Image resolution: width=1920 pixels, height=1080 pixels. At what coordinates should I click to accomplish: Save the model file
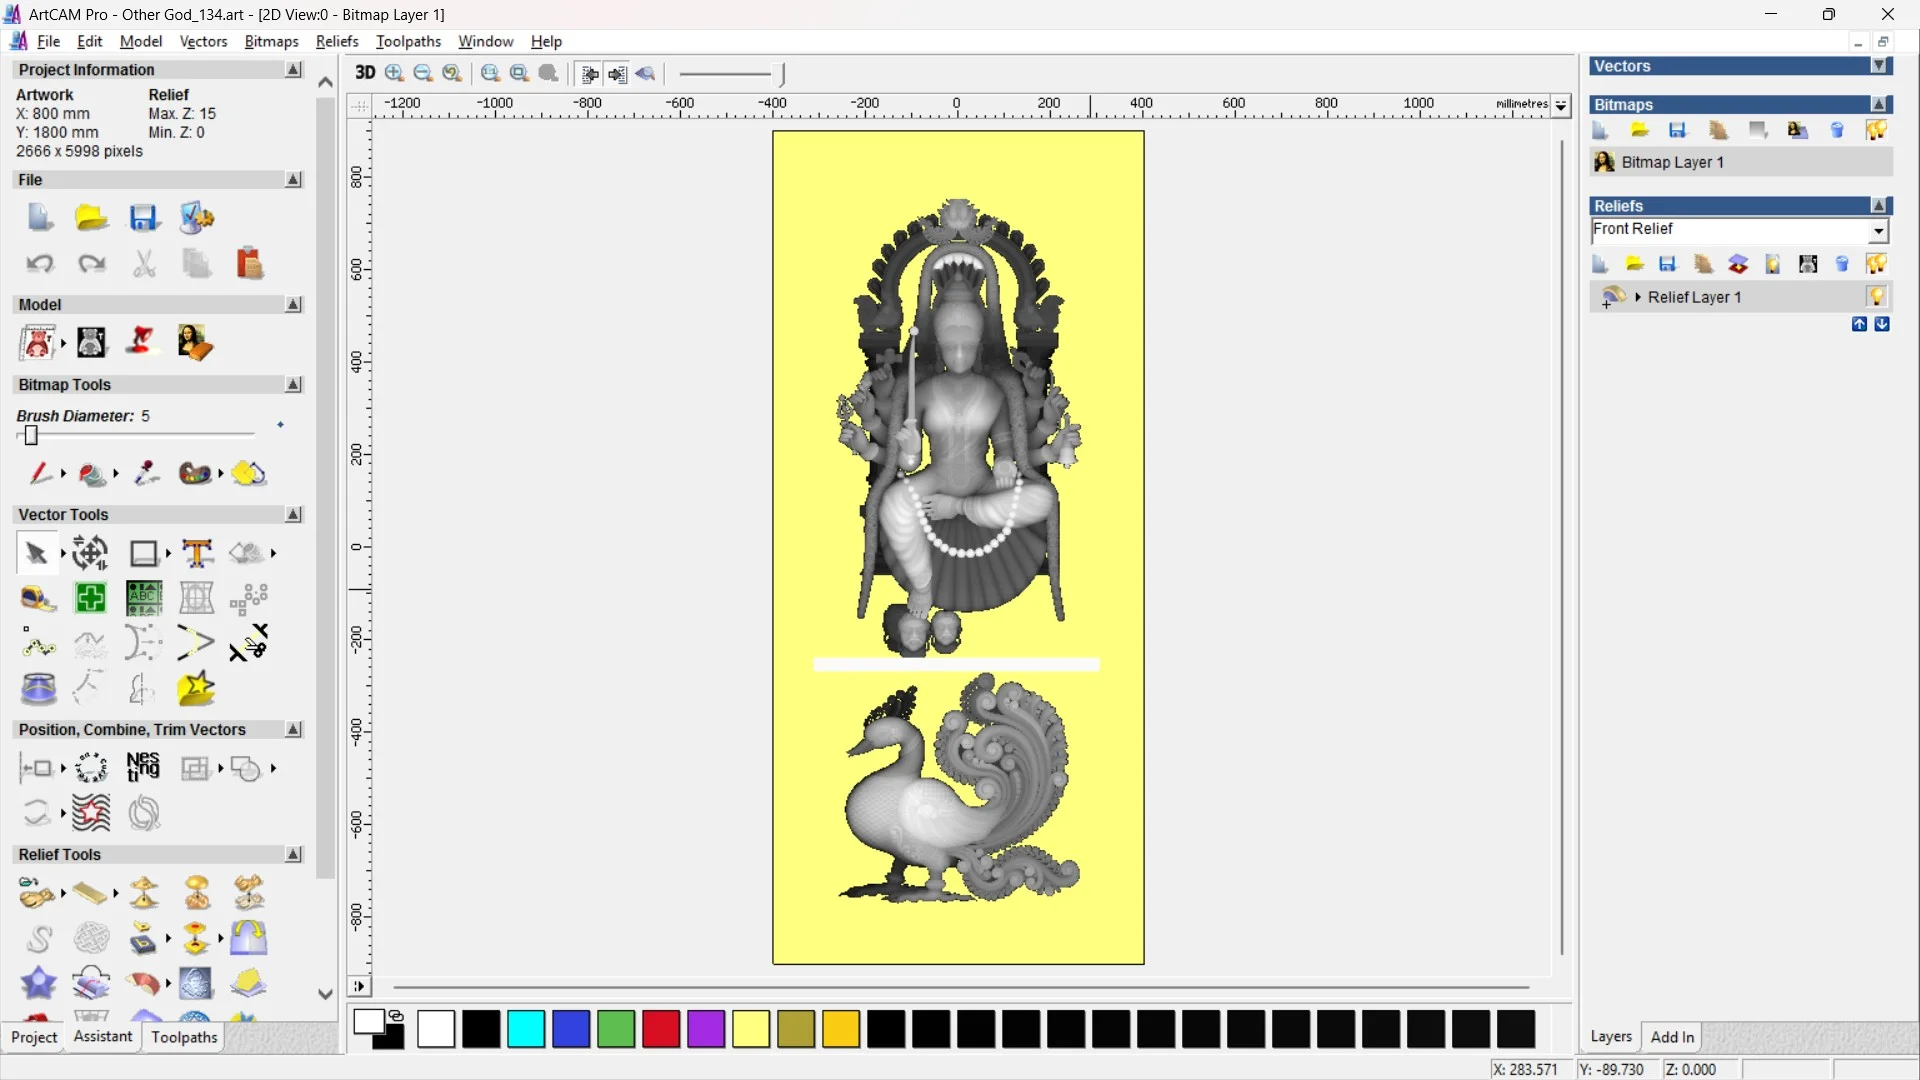(145, 218)
